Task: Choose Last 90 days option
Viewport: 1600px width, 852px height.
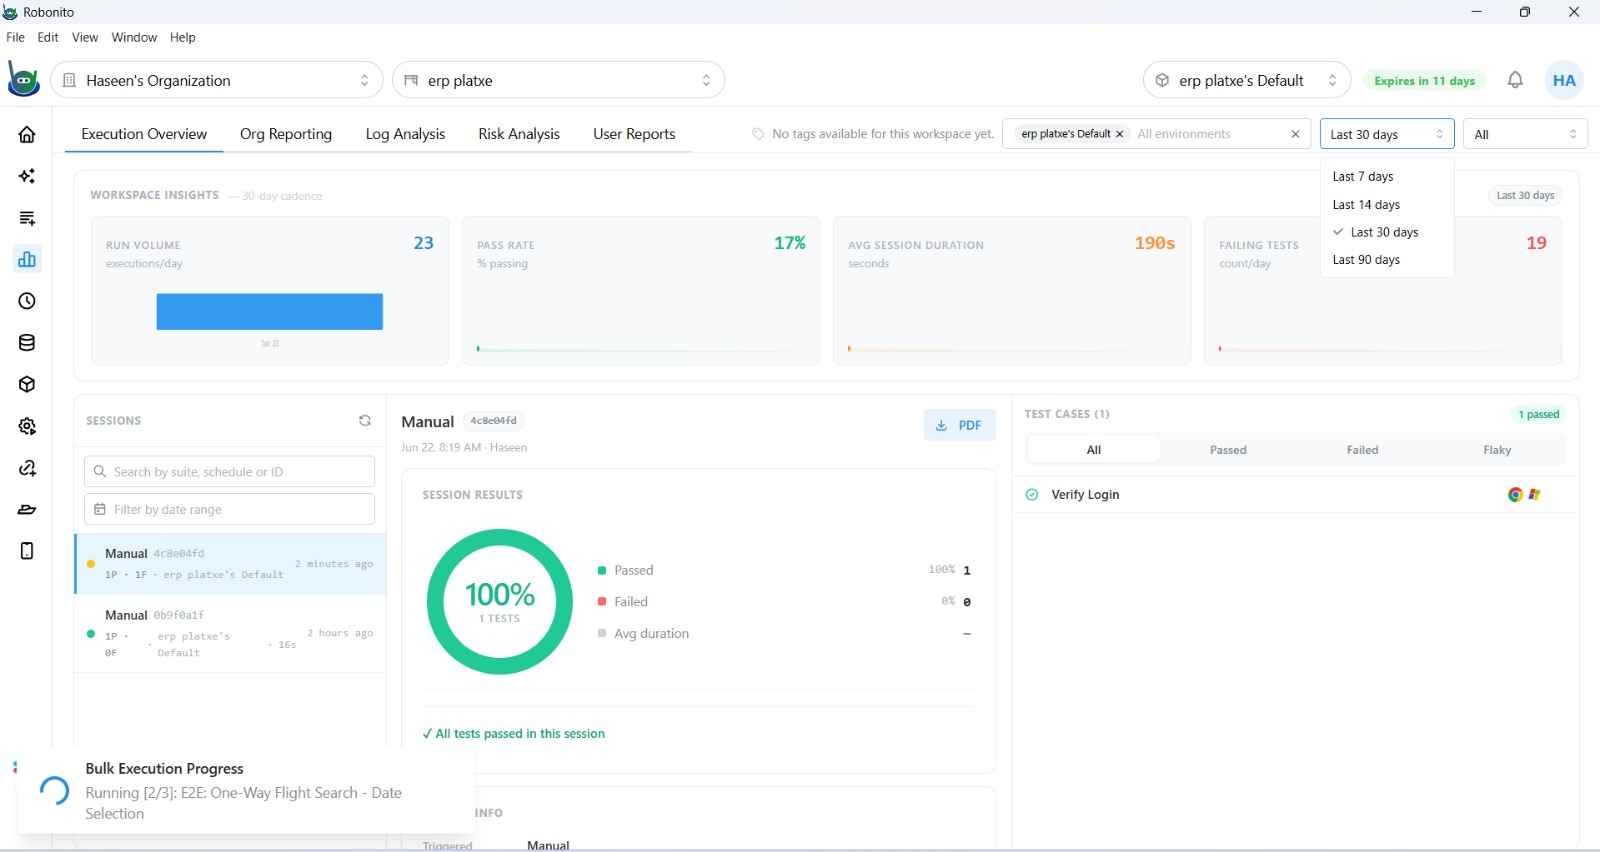Action: (1387, 260)
